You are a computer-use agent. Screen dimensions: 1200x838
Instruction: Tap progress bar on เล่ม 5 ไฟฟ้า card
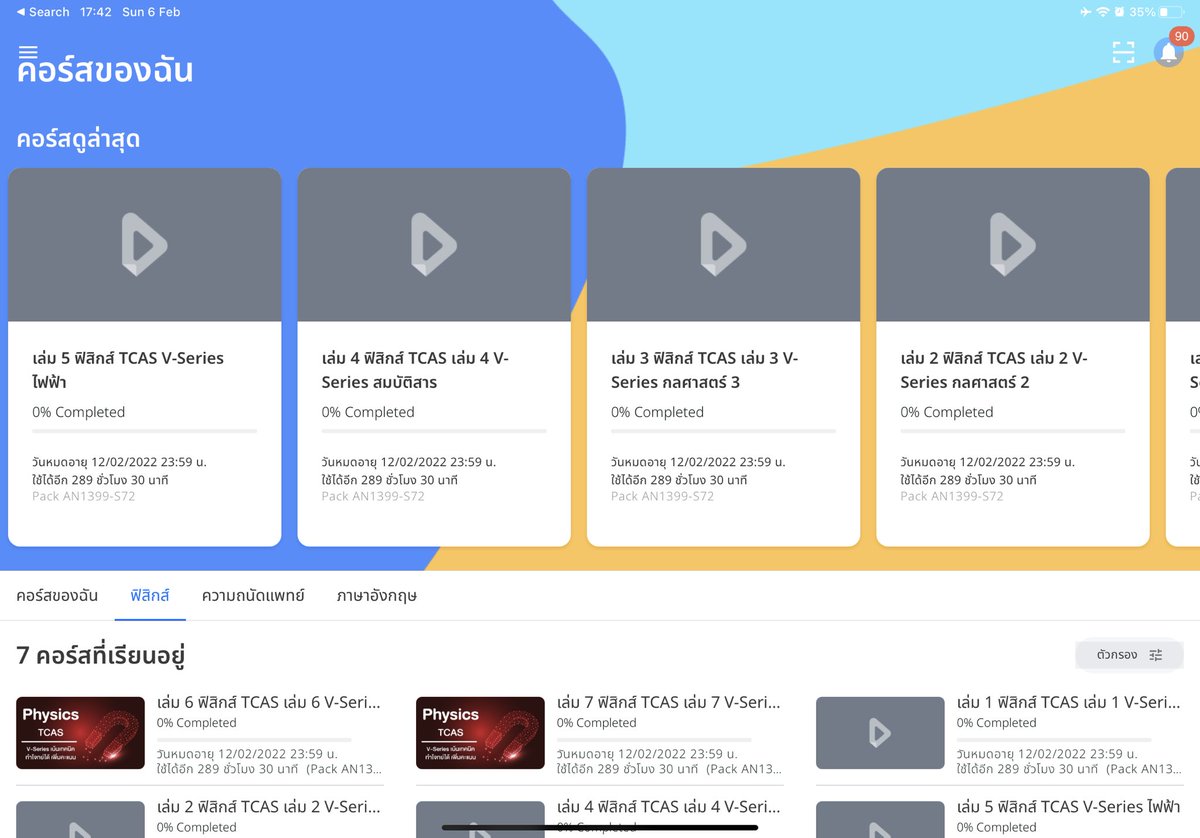(144, 431)
